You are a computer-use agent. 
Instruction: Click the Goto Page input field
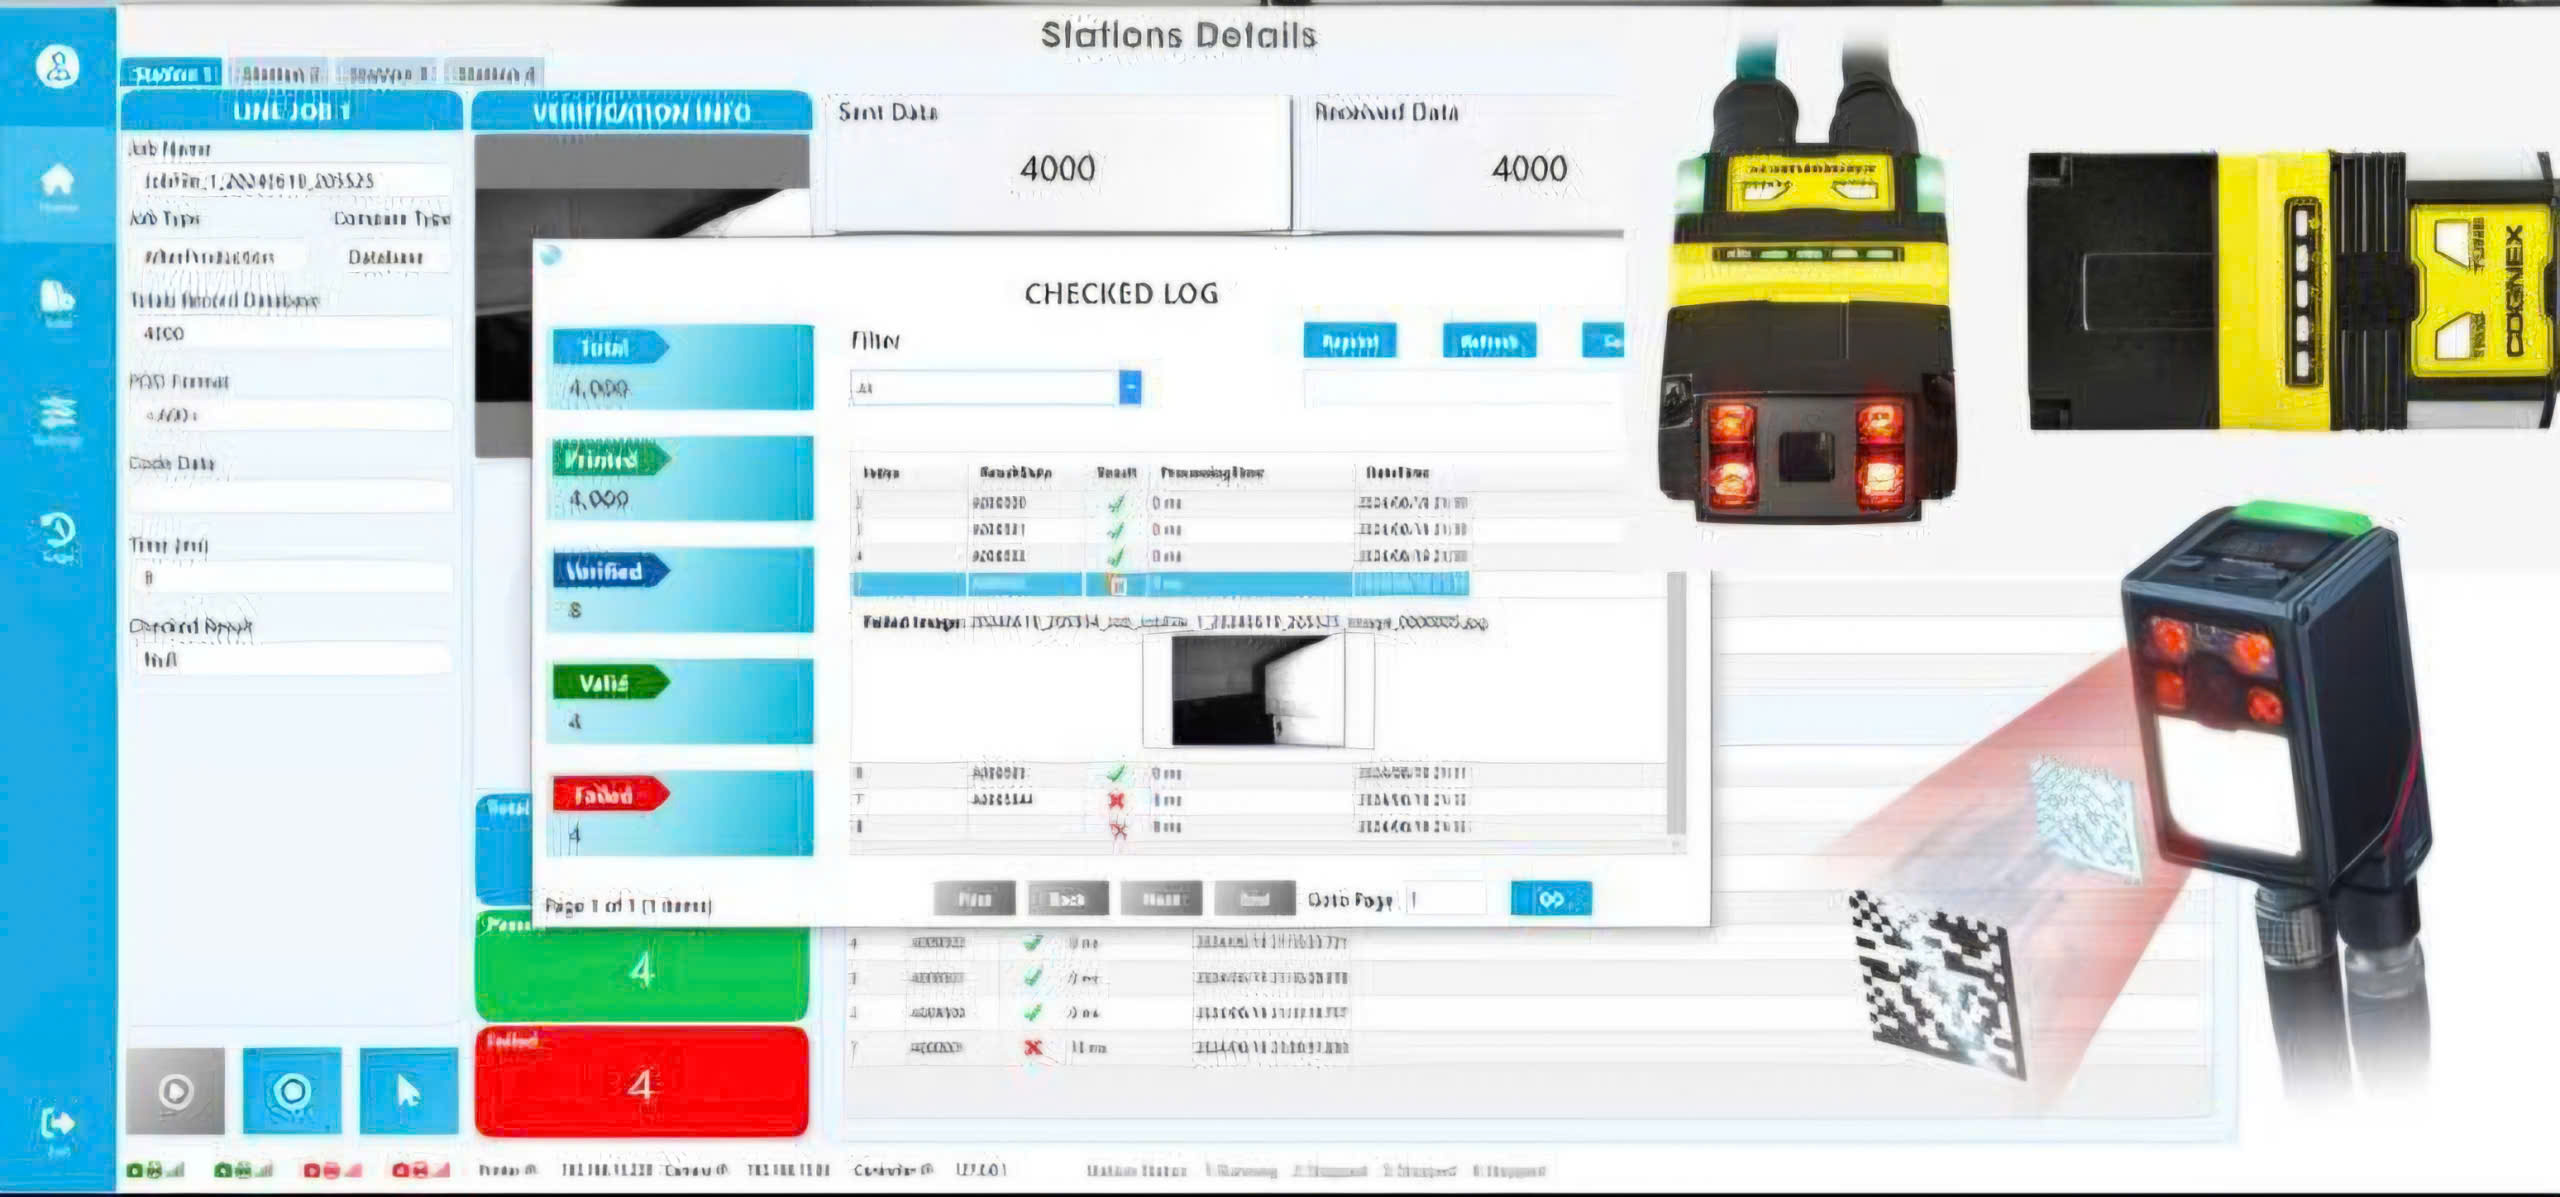coord(1445,899)
